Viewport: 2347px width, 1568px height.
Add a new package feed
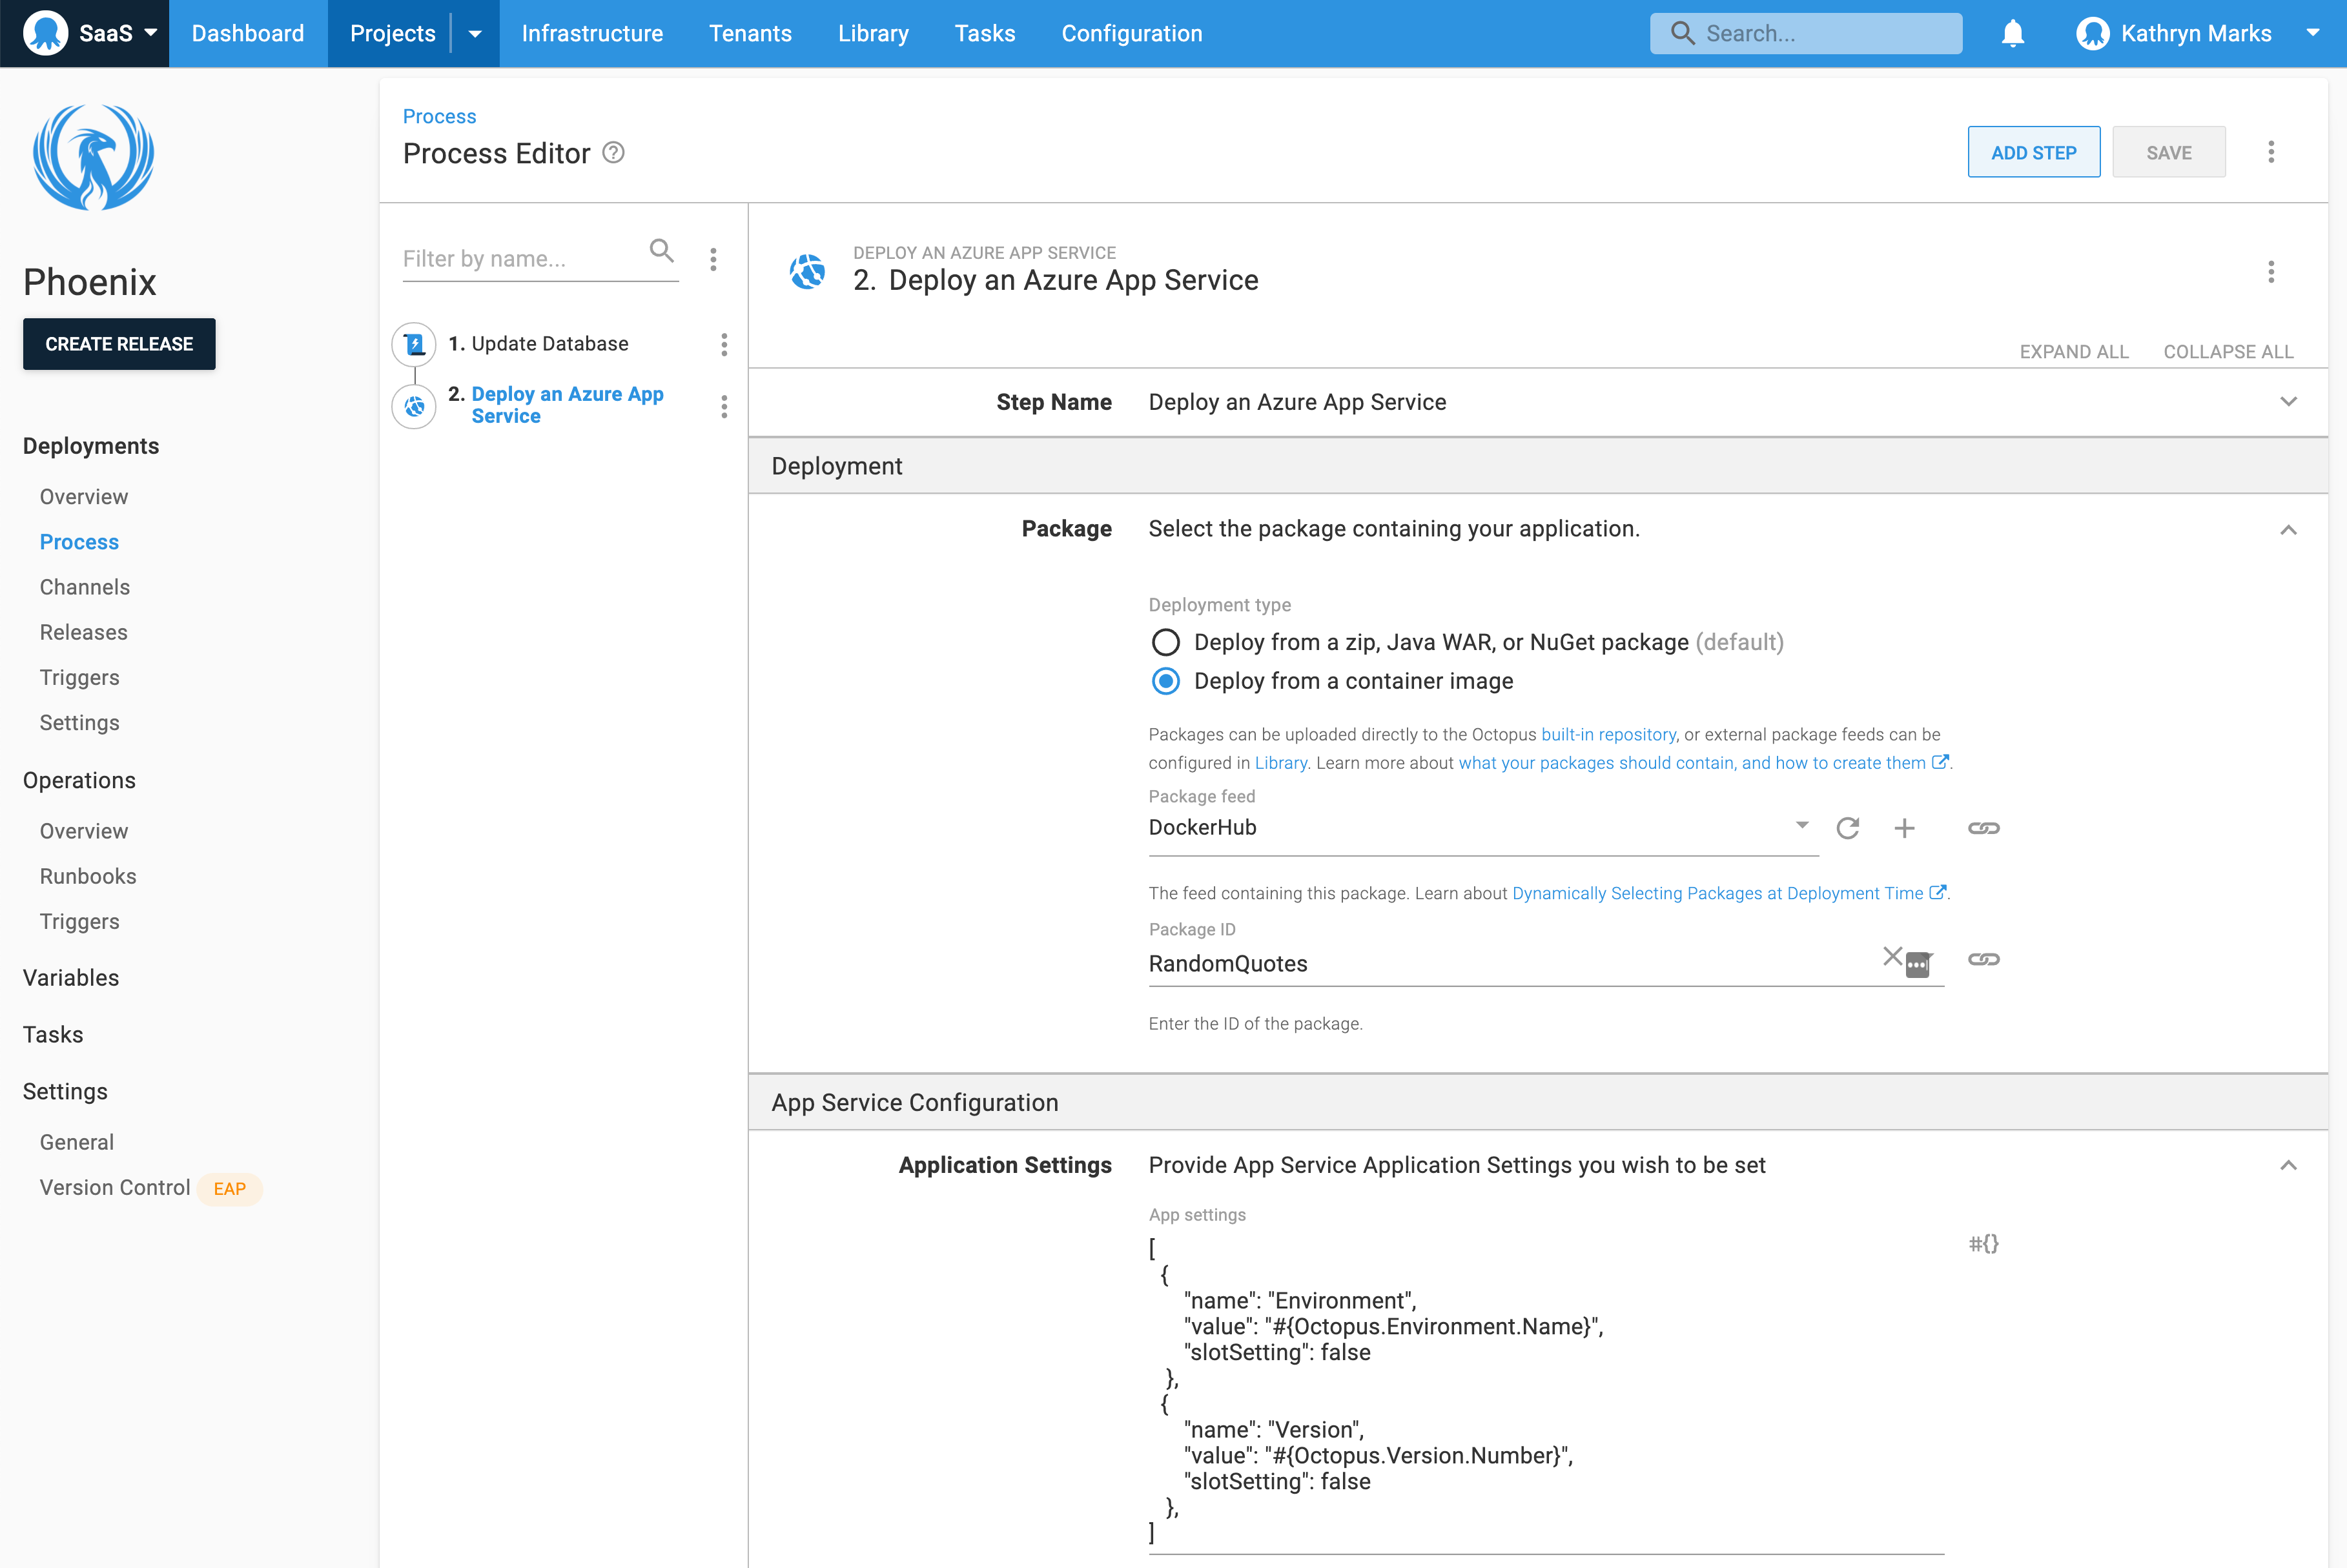tap(1905, 828)
